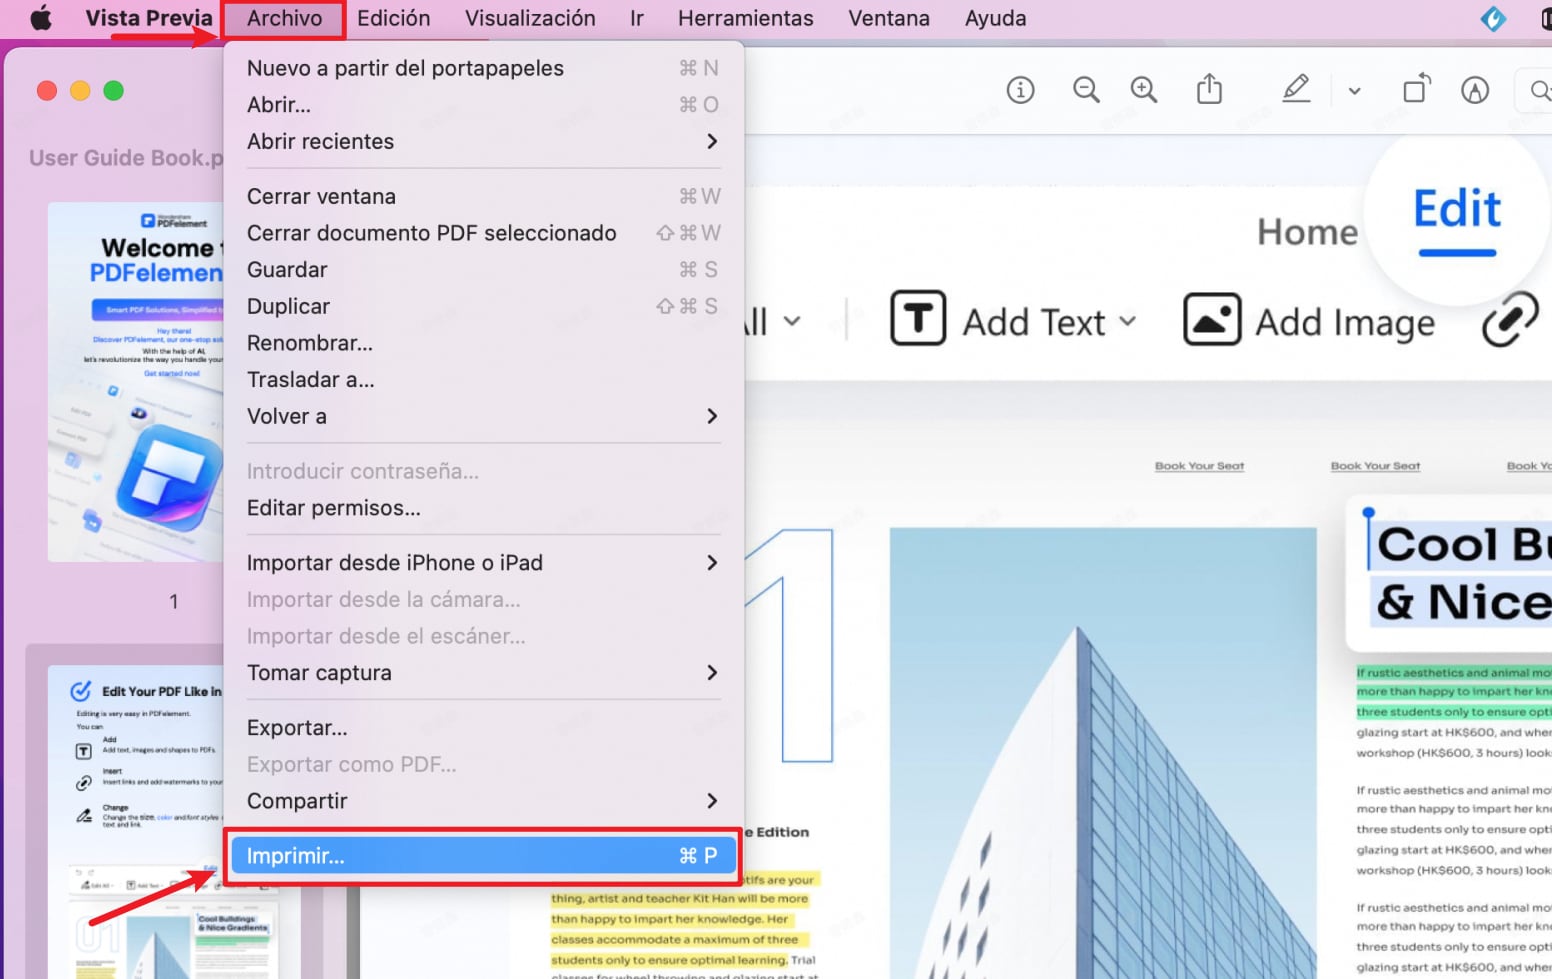Choose Trasladar a... from the menu
1552x979 pixels.
(484, 380)
